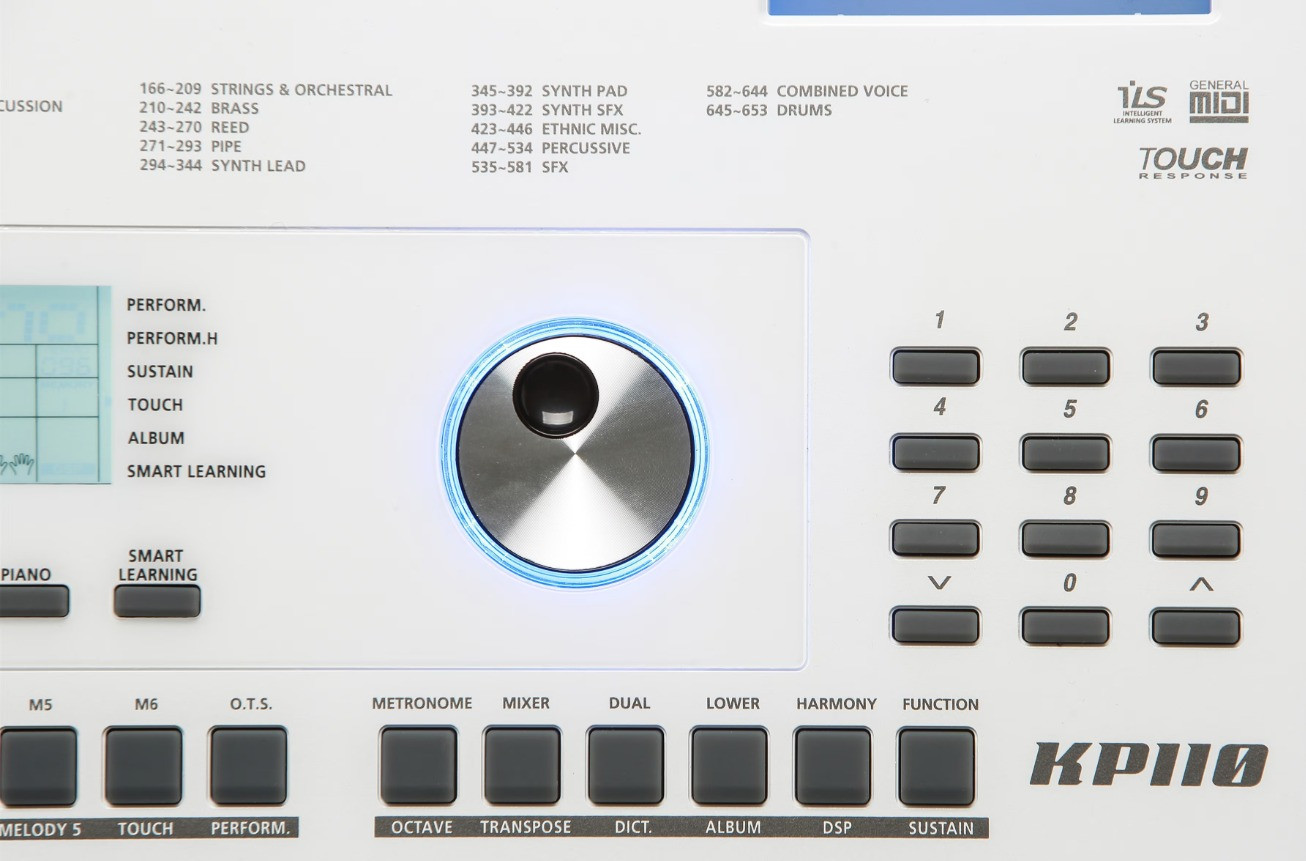Click the up arrow button on the keypad
1306x861 pixels.
click(x=1196, y=626)
